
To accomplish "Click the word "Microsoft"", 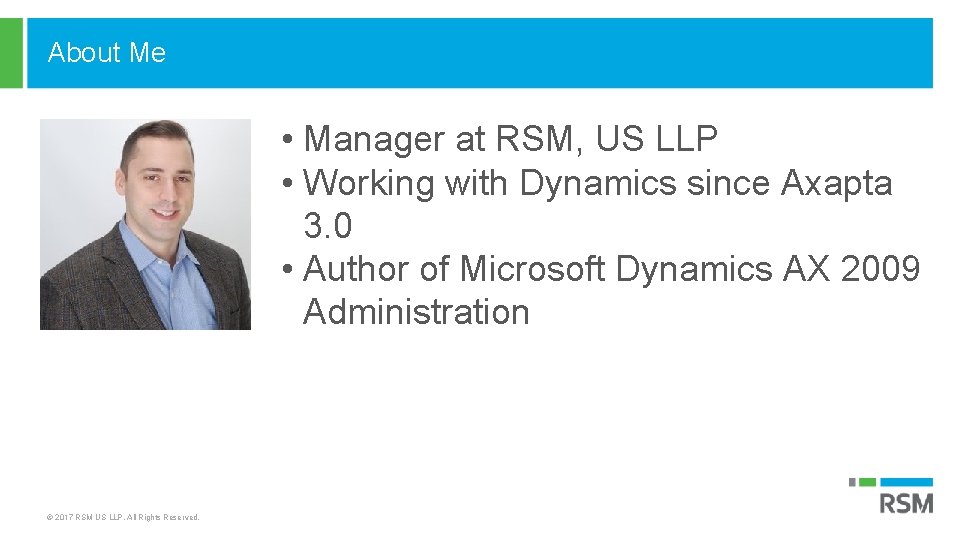I will (x=532, y=269).
